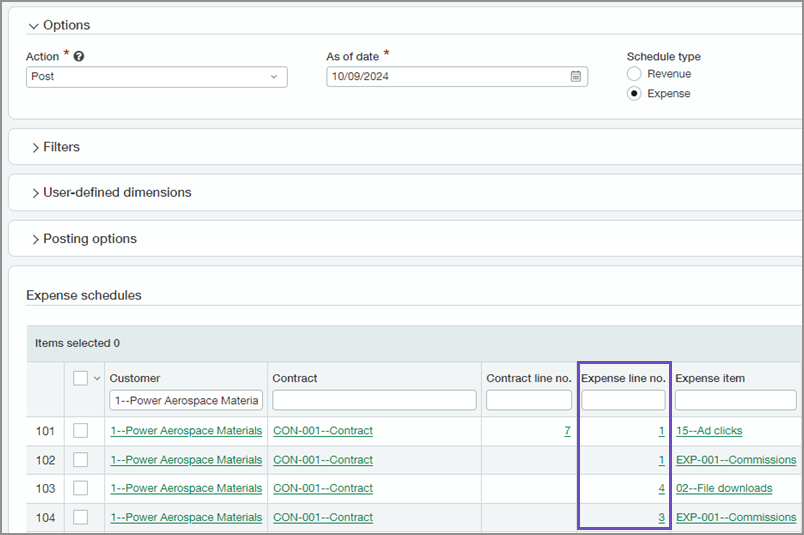804x535 pixels.
Task: Tick the select-all checkbox in table header
Action: click(81, 378)
